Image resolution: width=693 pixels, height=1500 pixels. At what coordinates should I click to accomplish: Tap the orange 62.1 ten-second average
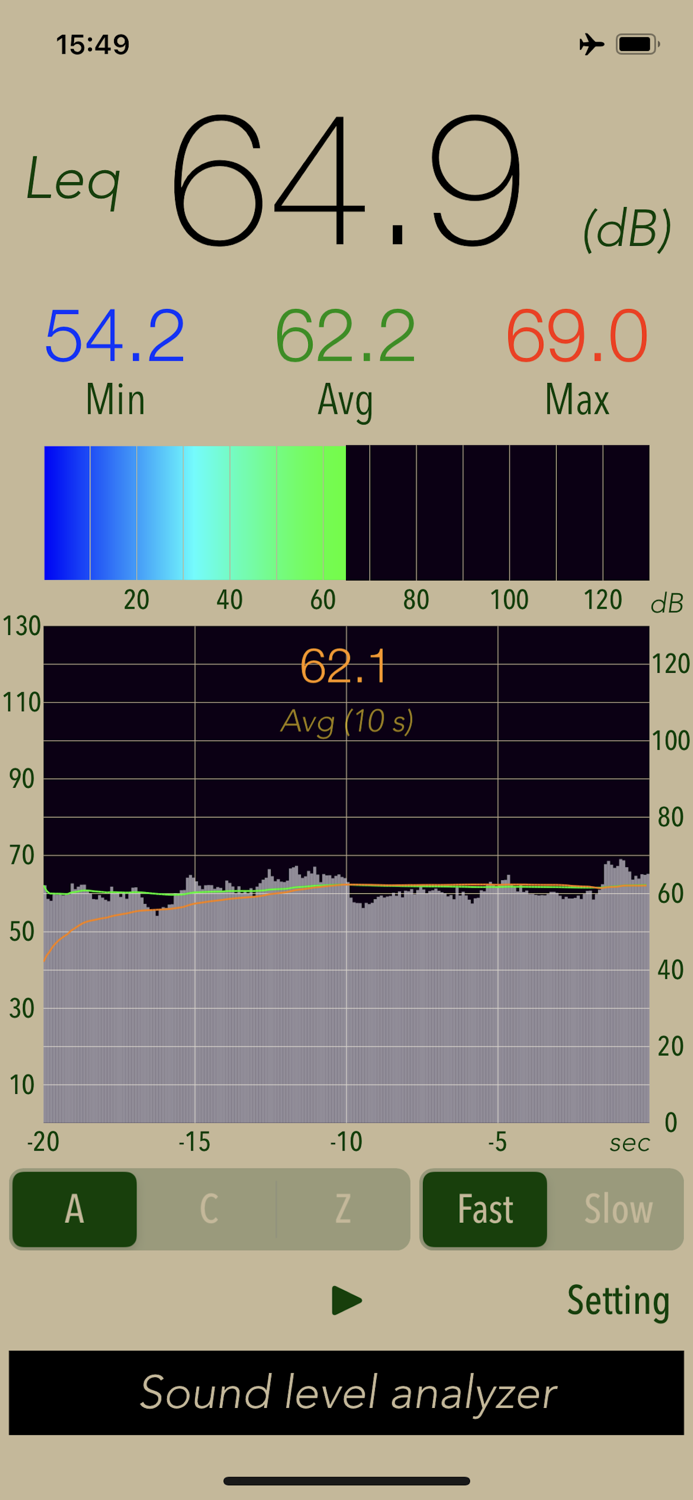pos(344,666)
